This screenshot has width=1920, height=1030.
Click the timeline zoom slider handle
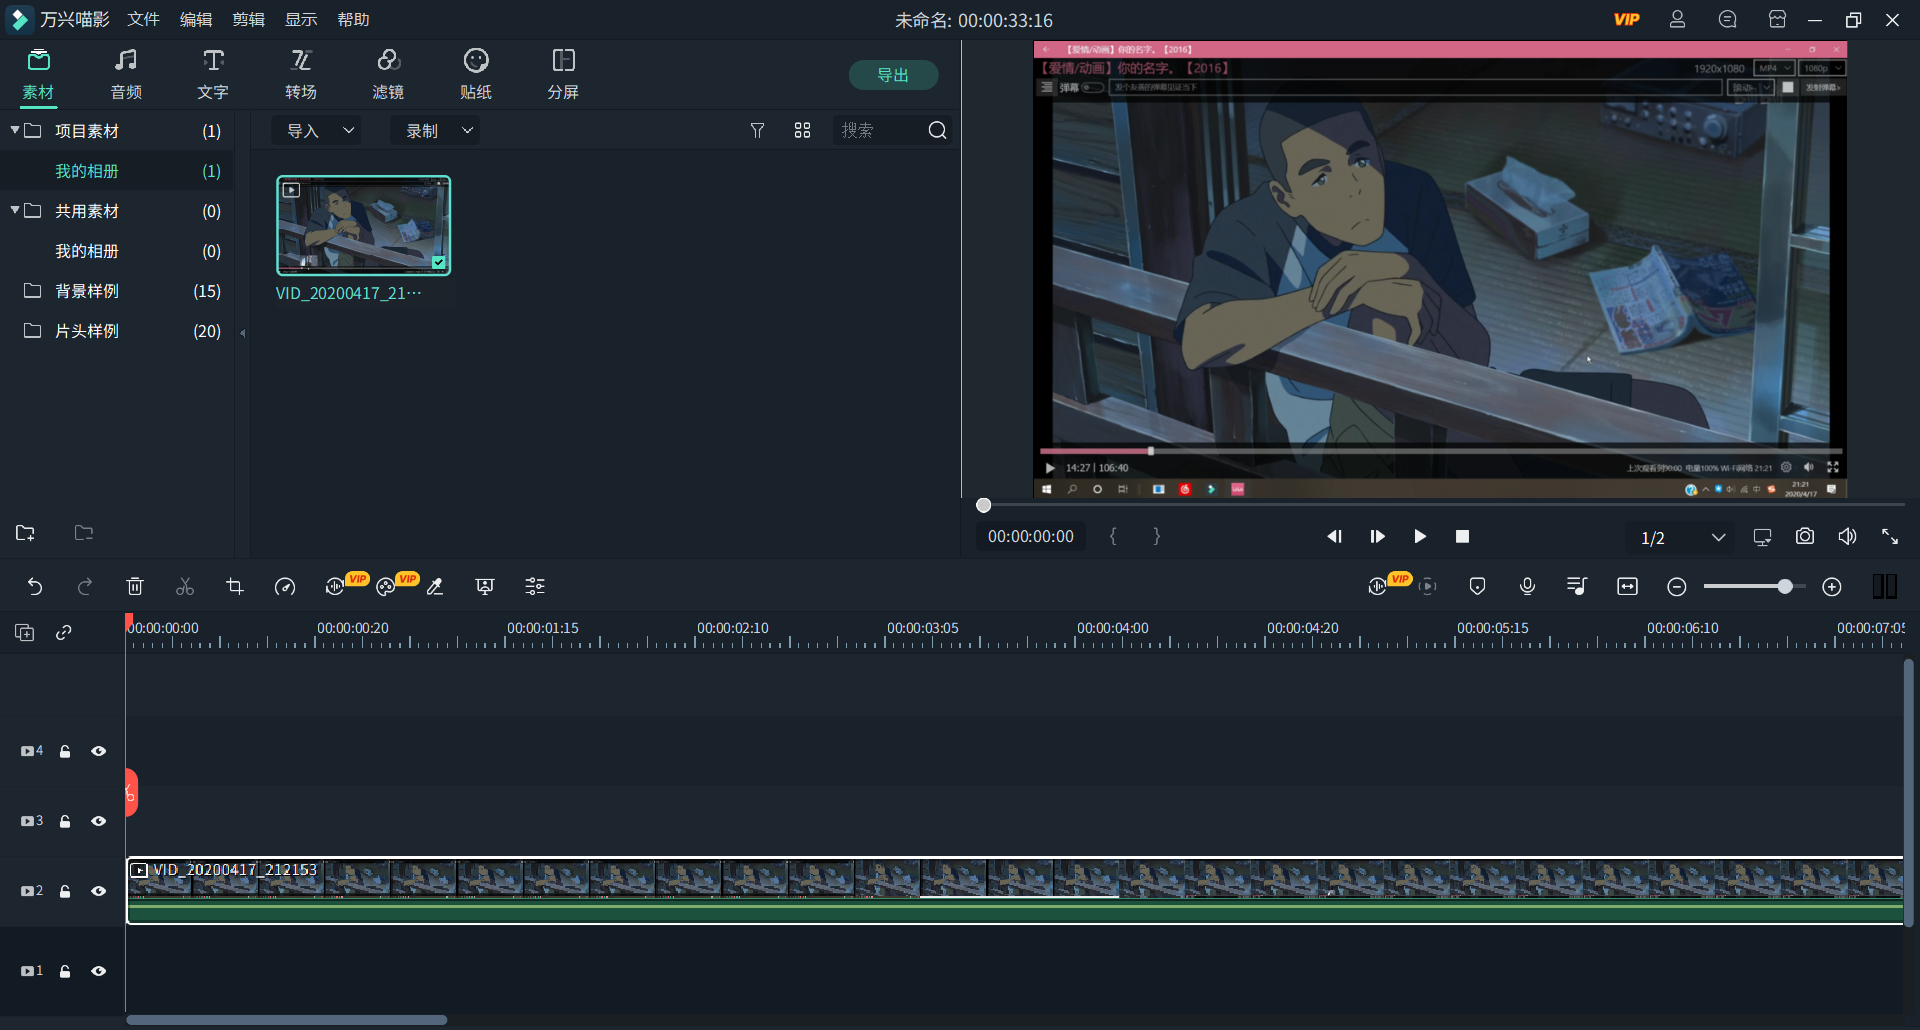pos(1784,587)
